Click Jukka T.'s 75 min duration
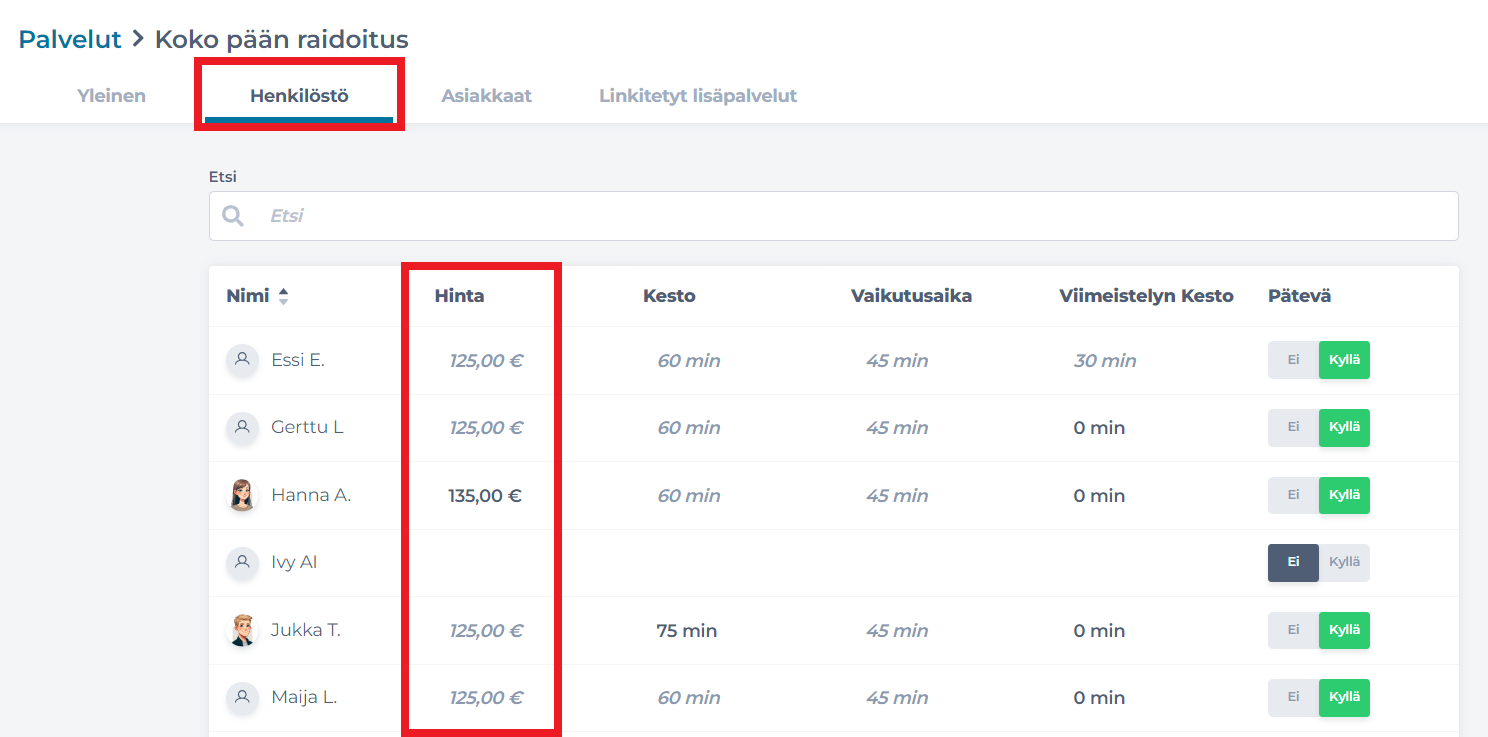The width and height of the screenshot is (1488, 737). (x=687, y=631)
